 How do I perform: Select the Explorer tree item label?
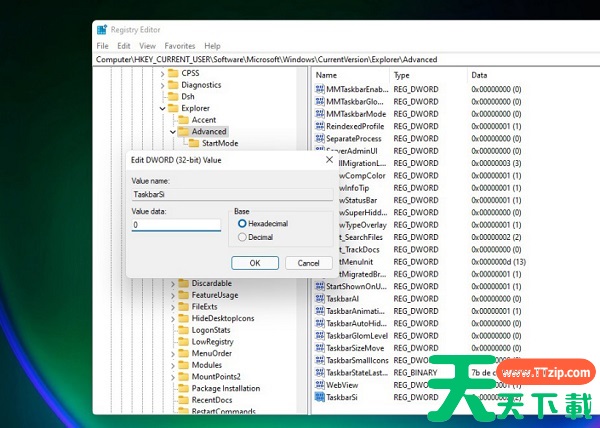coord(195,108)
